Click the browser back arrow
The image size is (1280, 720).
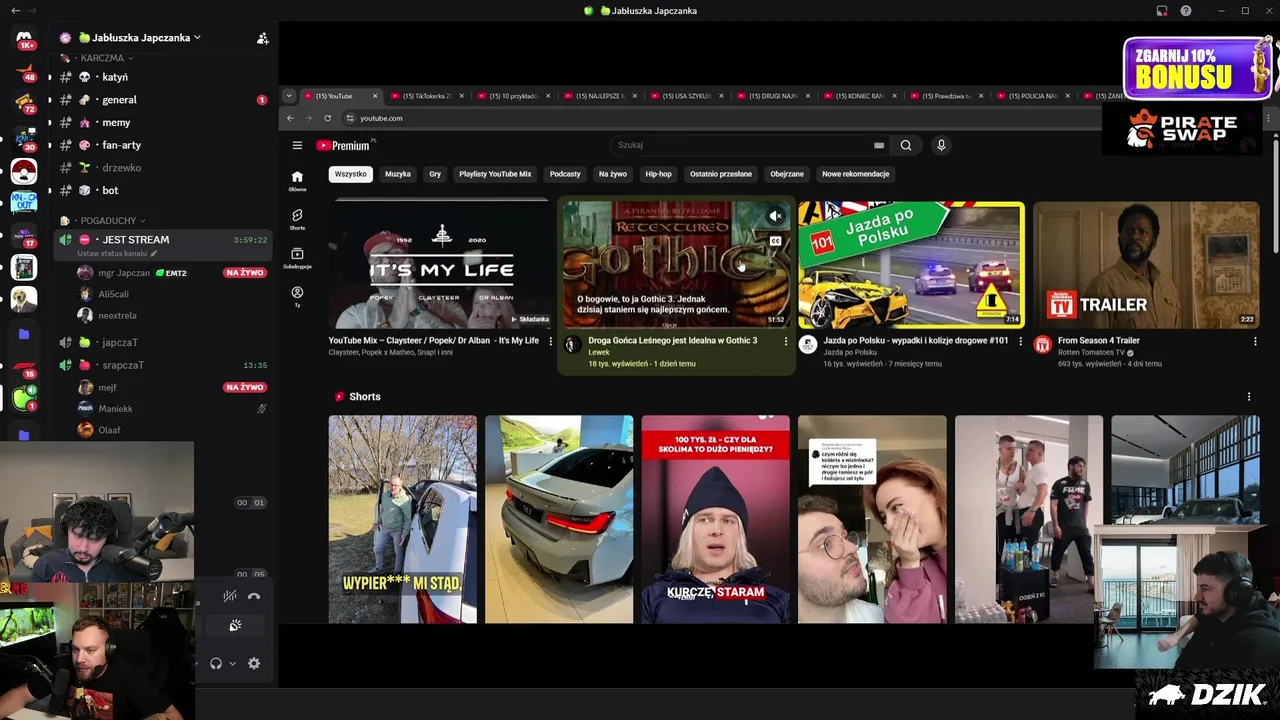(x=291, y=118)
